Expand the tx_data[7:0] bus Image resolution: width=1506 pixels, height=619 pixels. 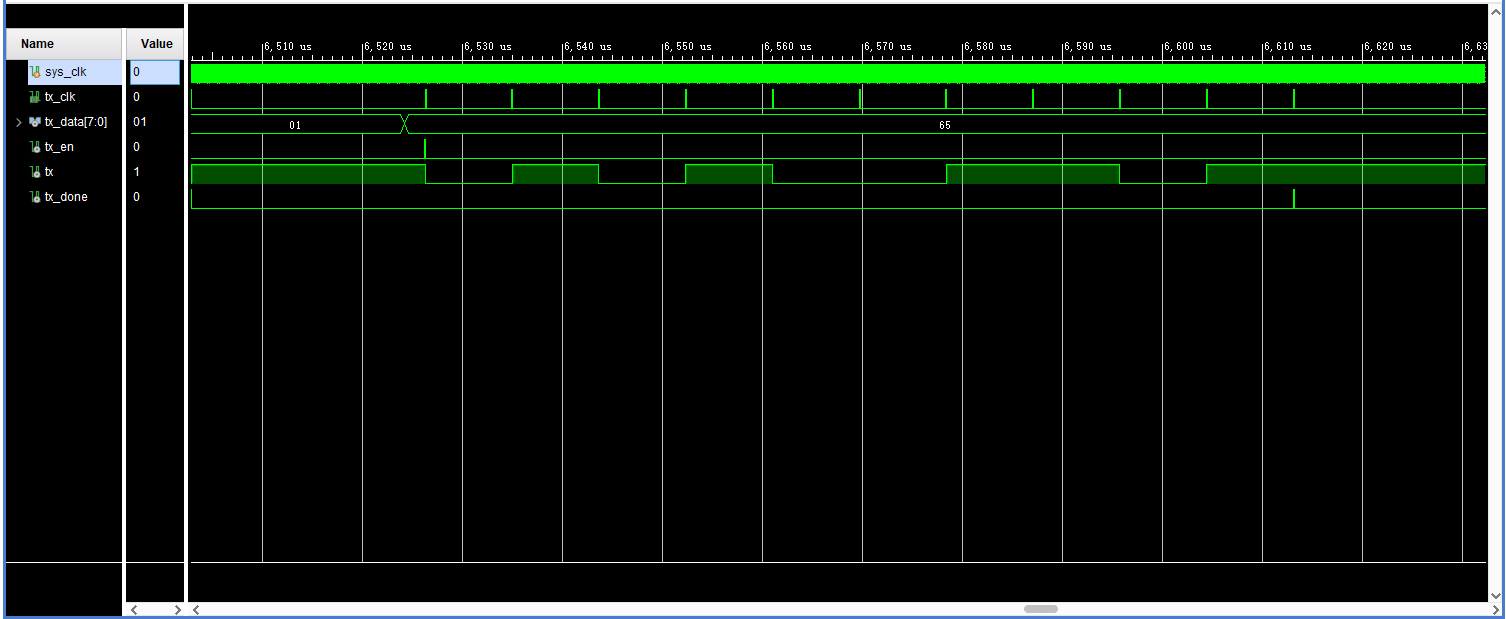coord(18,122)
